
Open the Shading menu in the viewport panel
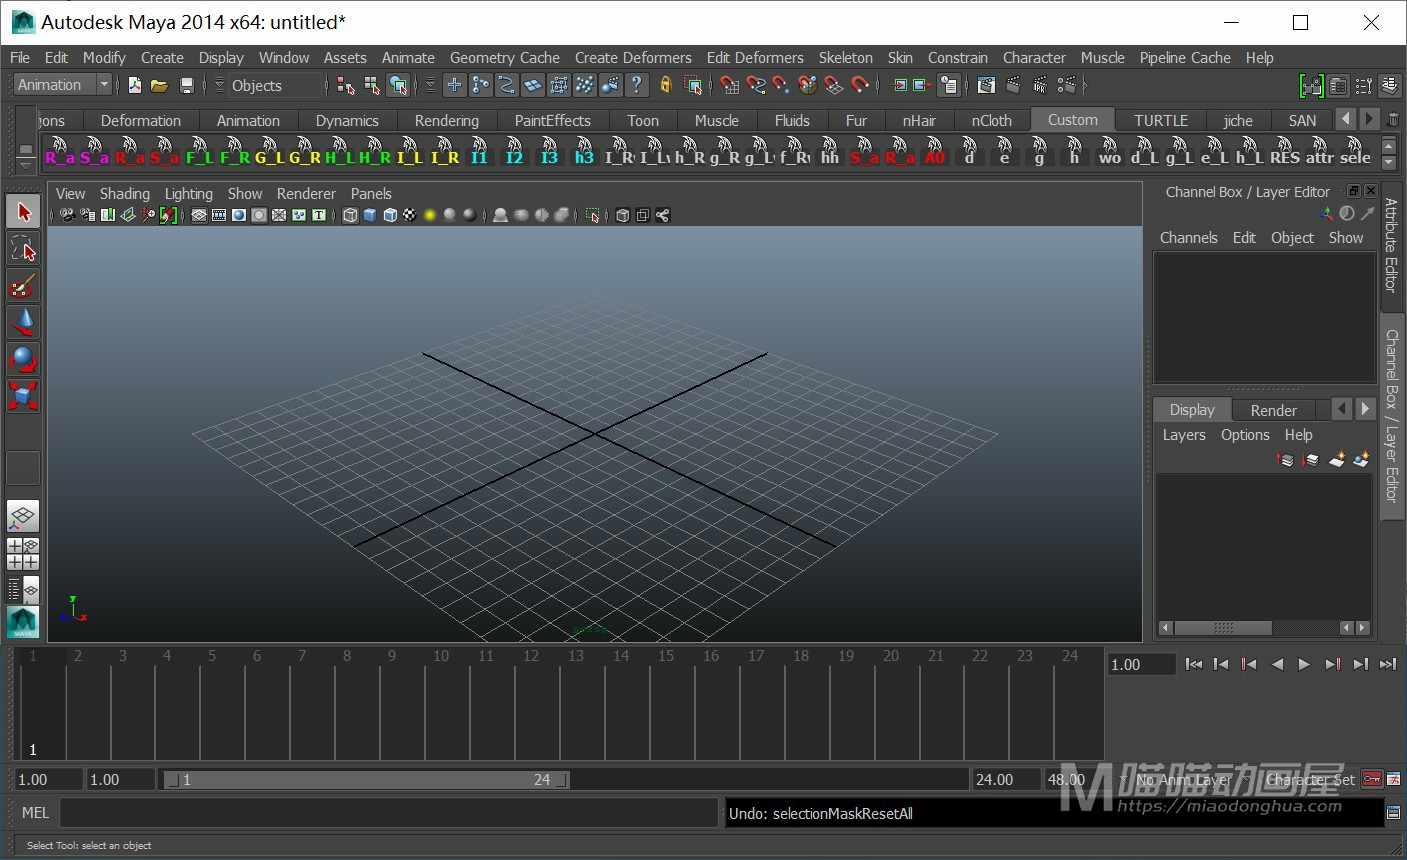(124, 194)
